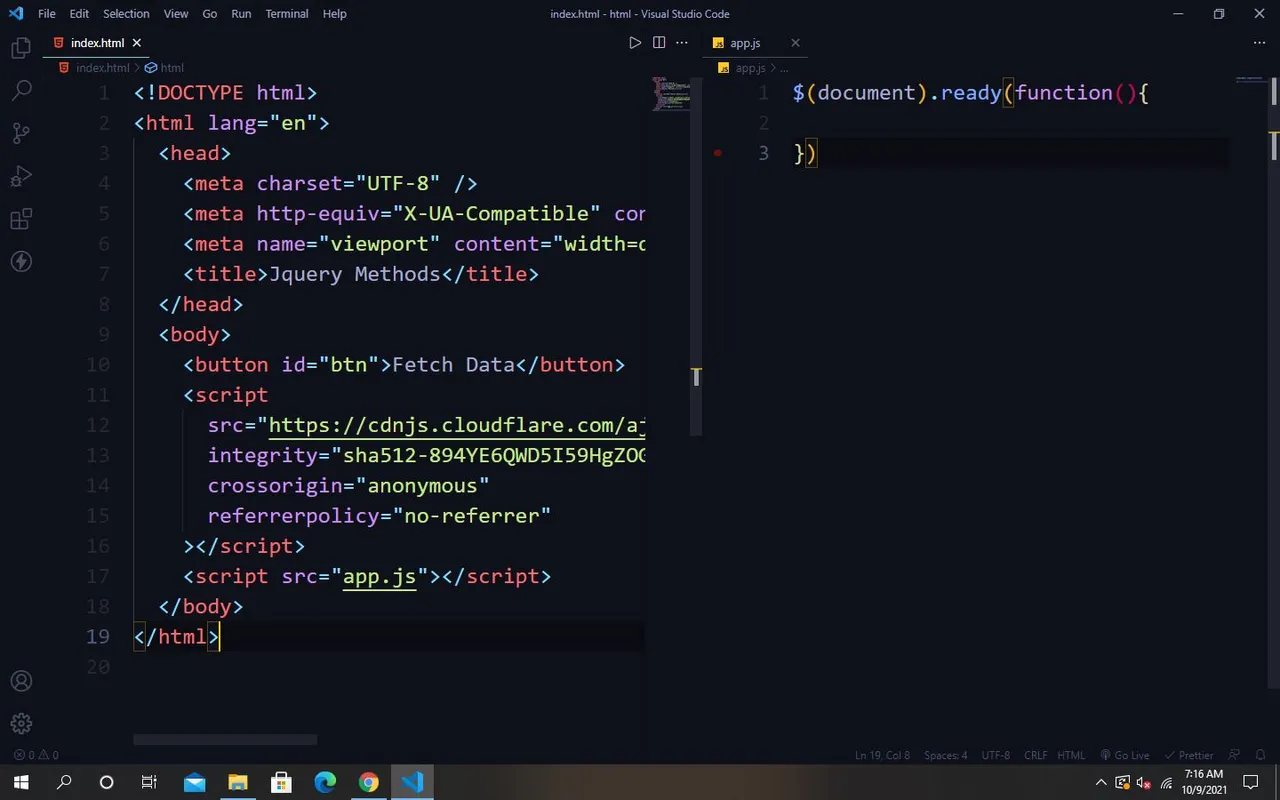Launch Mail from taskbar
Image resolution: width=1280 pixels, height=800 pixels.
[x=194, y=782]
